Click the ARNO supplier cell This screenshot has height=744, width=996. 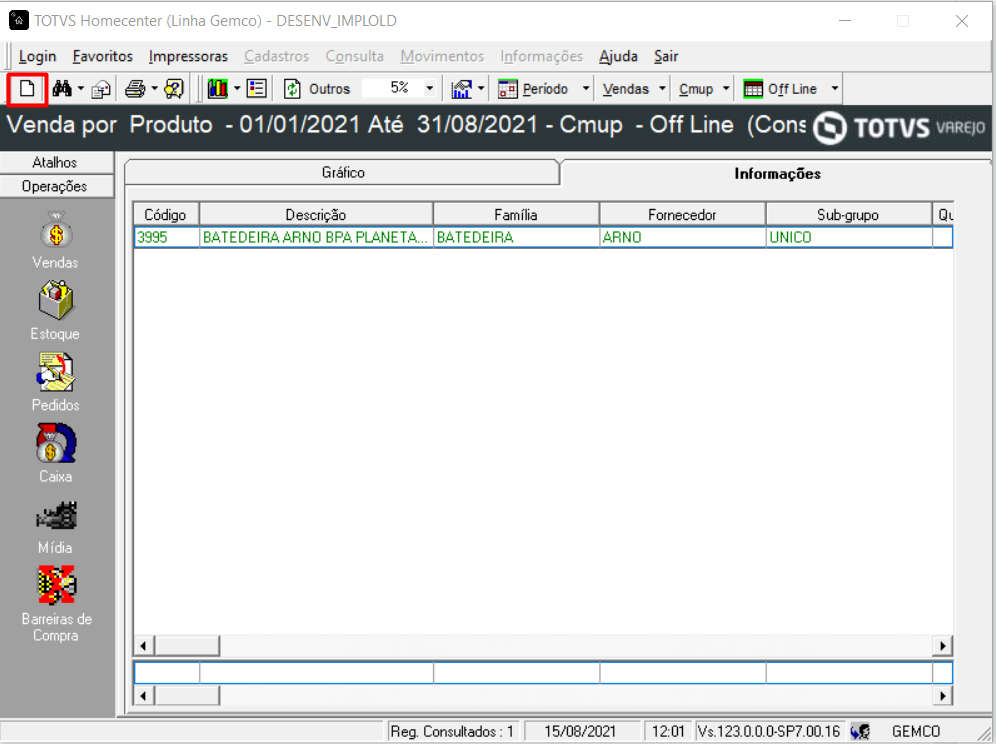(683, 237)
